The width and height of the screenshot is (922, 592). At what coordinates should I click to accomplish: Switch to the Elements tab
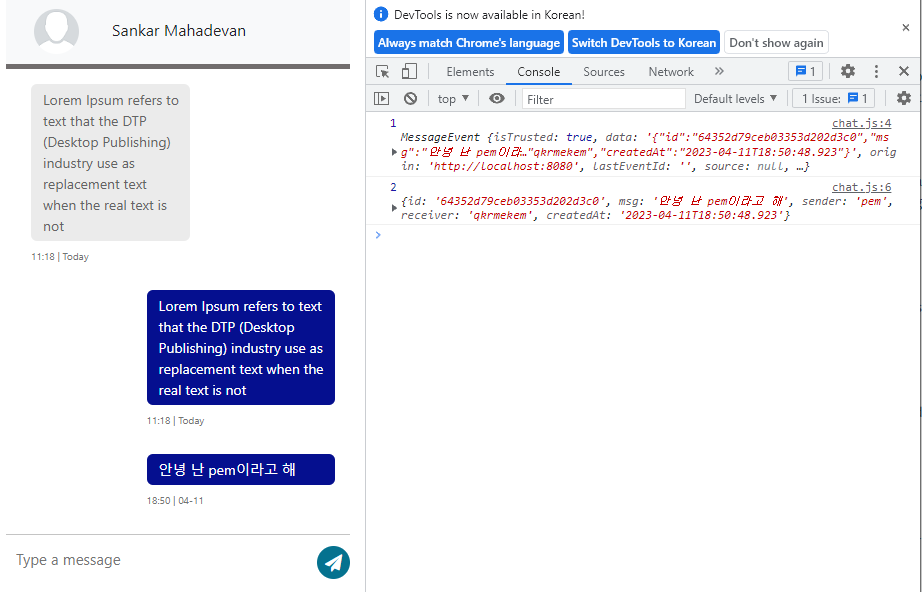pos(470,72)
